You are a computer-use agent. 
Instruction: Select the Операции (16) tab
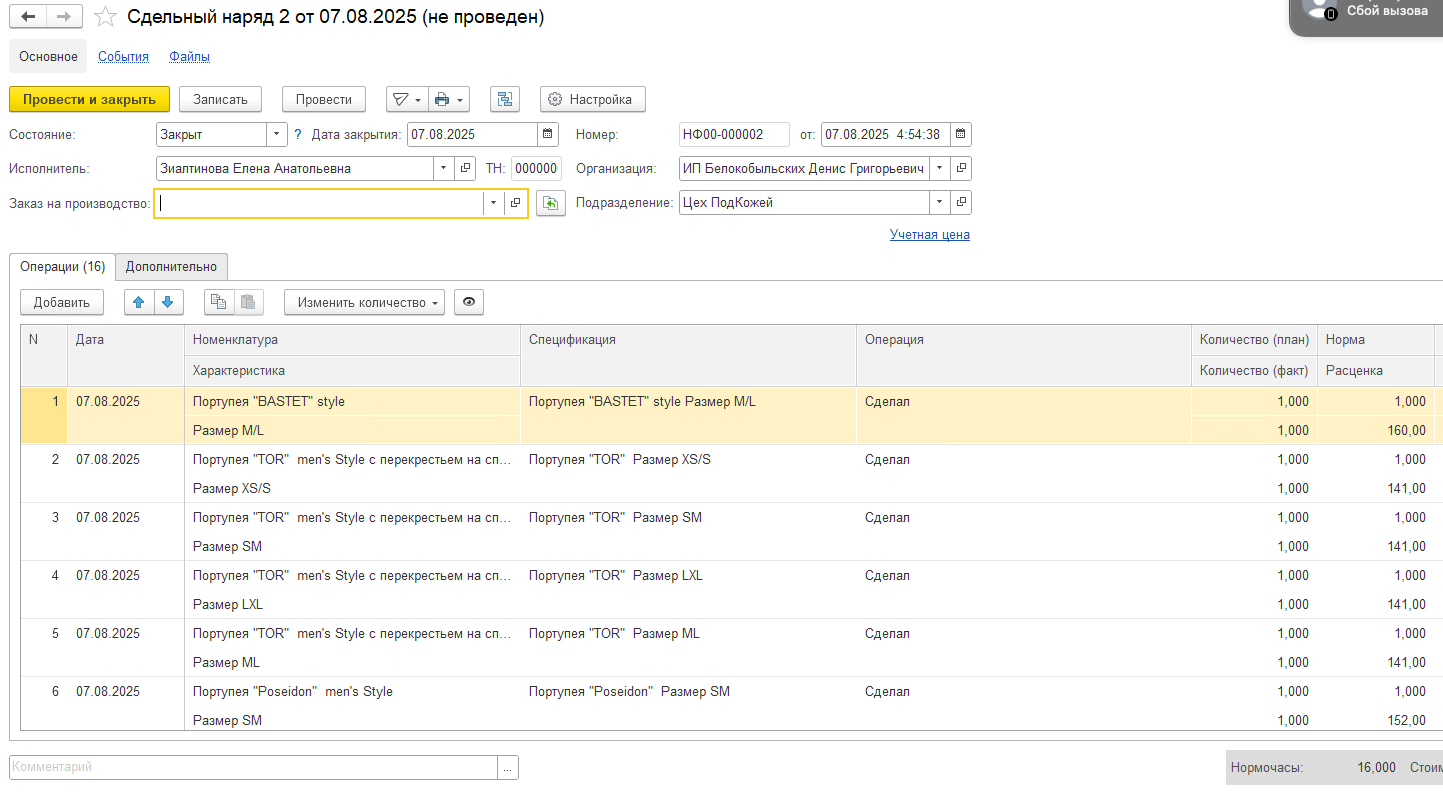[x=63, y=267]
